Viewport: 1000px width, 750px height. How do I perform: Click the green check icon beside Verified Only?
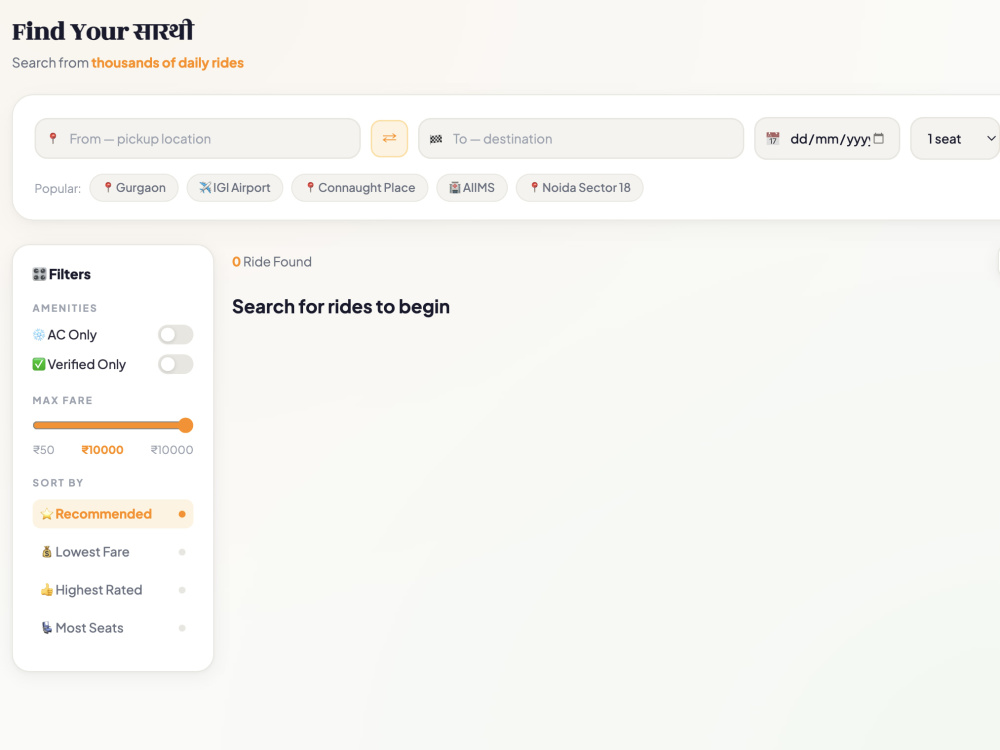coord(39,364)
